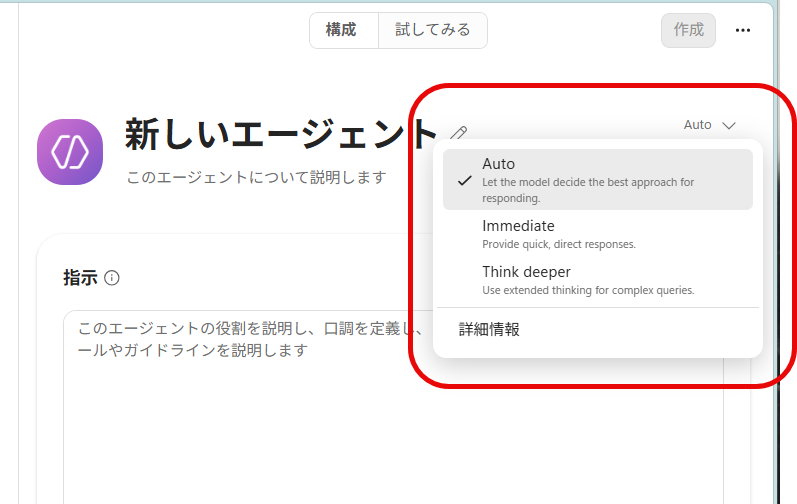
Task: Choose the Immediate response mode
Action: click(598, 234)
